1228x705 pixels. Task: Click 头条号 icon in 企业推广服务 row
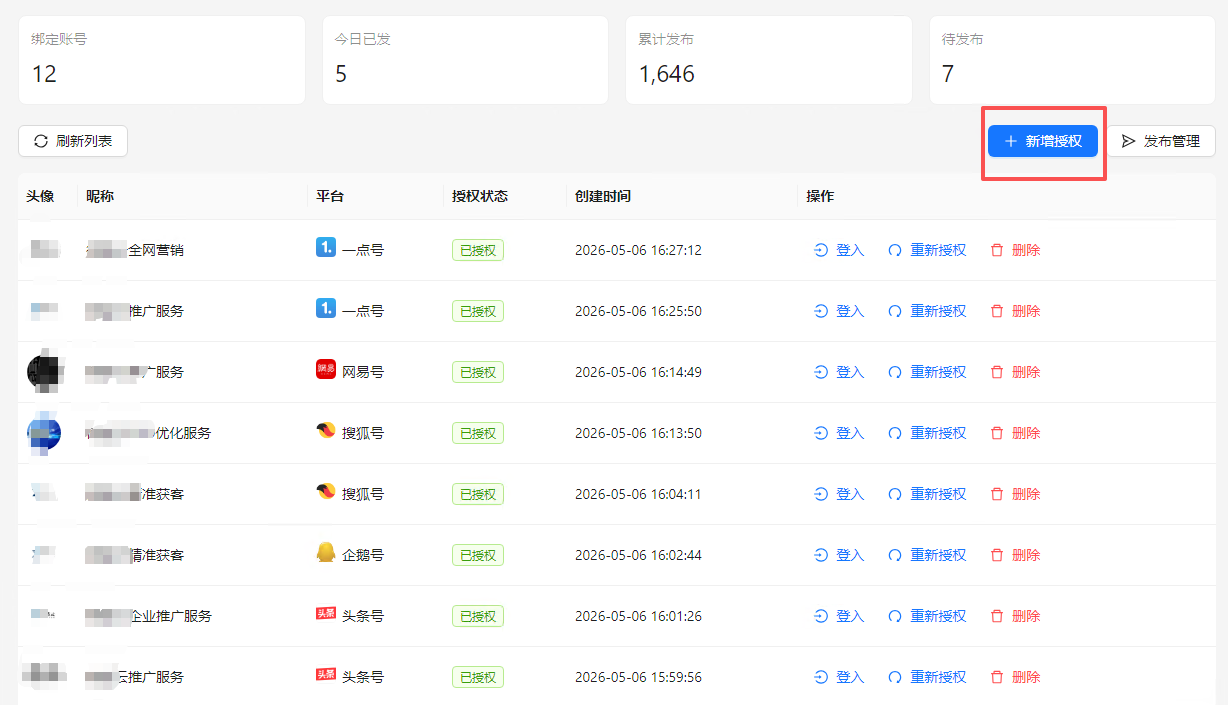(325, 614)
